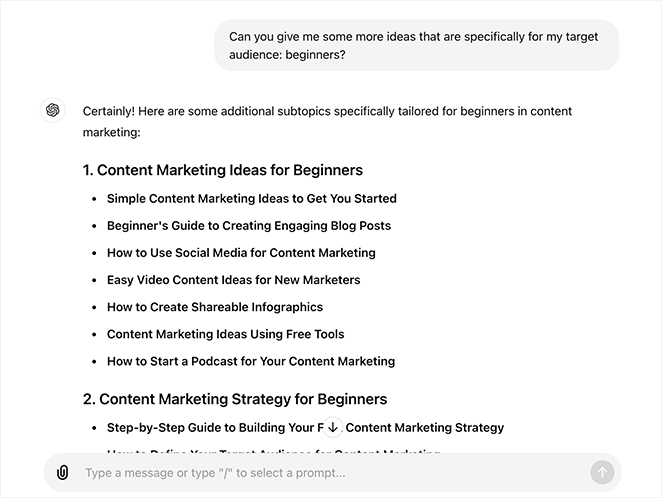Image resolution: width=662 pixels, height=498 pixels.
Task: Click the "Step-by-Step Guide to Building" list item
Action: 210,427
